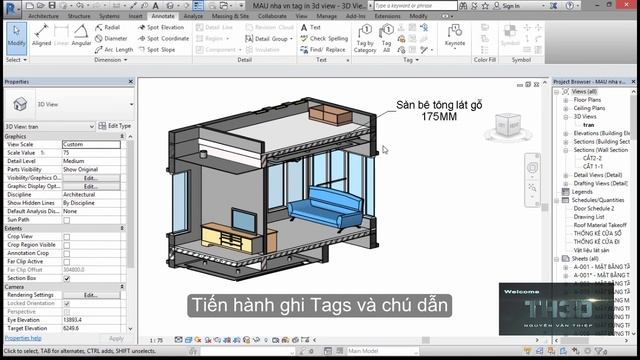Select Drawing List in Project Browser

click(x=589, y=217)
